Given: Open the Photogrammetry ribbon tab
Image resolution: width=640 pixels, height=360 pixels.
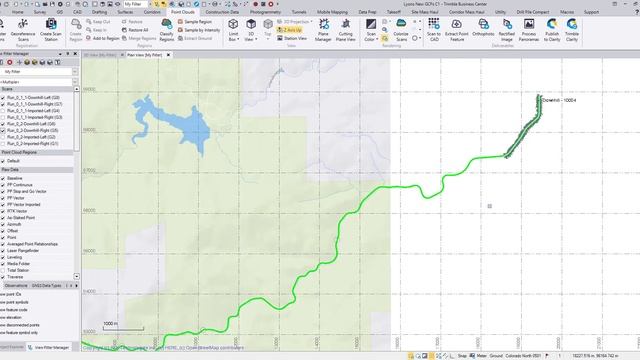Looking at the screenshot, I should 265,12.
